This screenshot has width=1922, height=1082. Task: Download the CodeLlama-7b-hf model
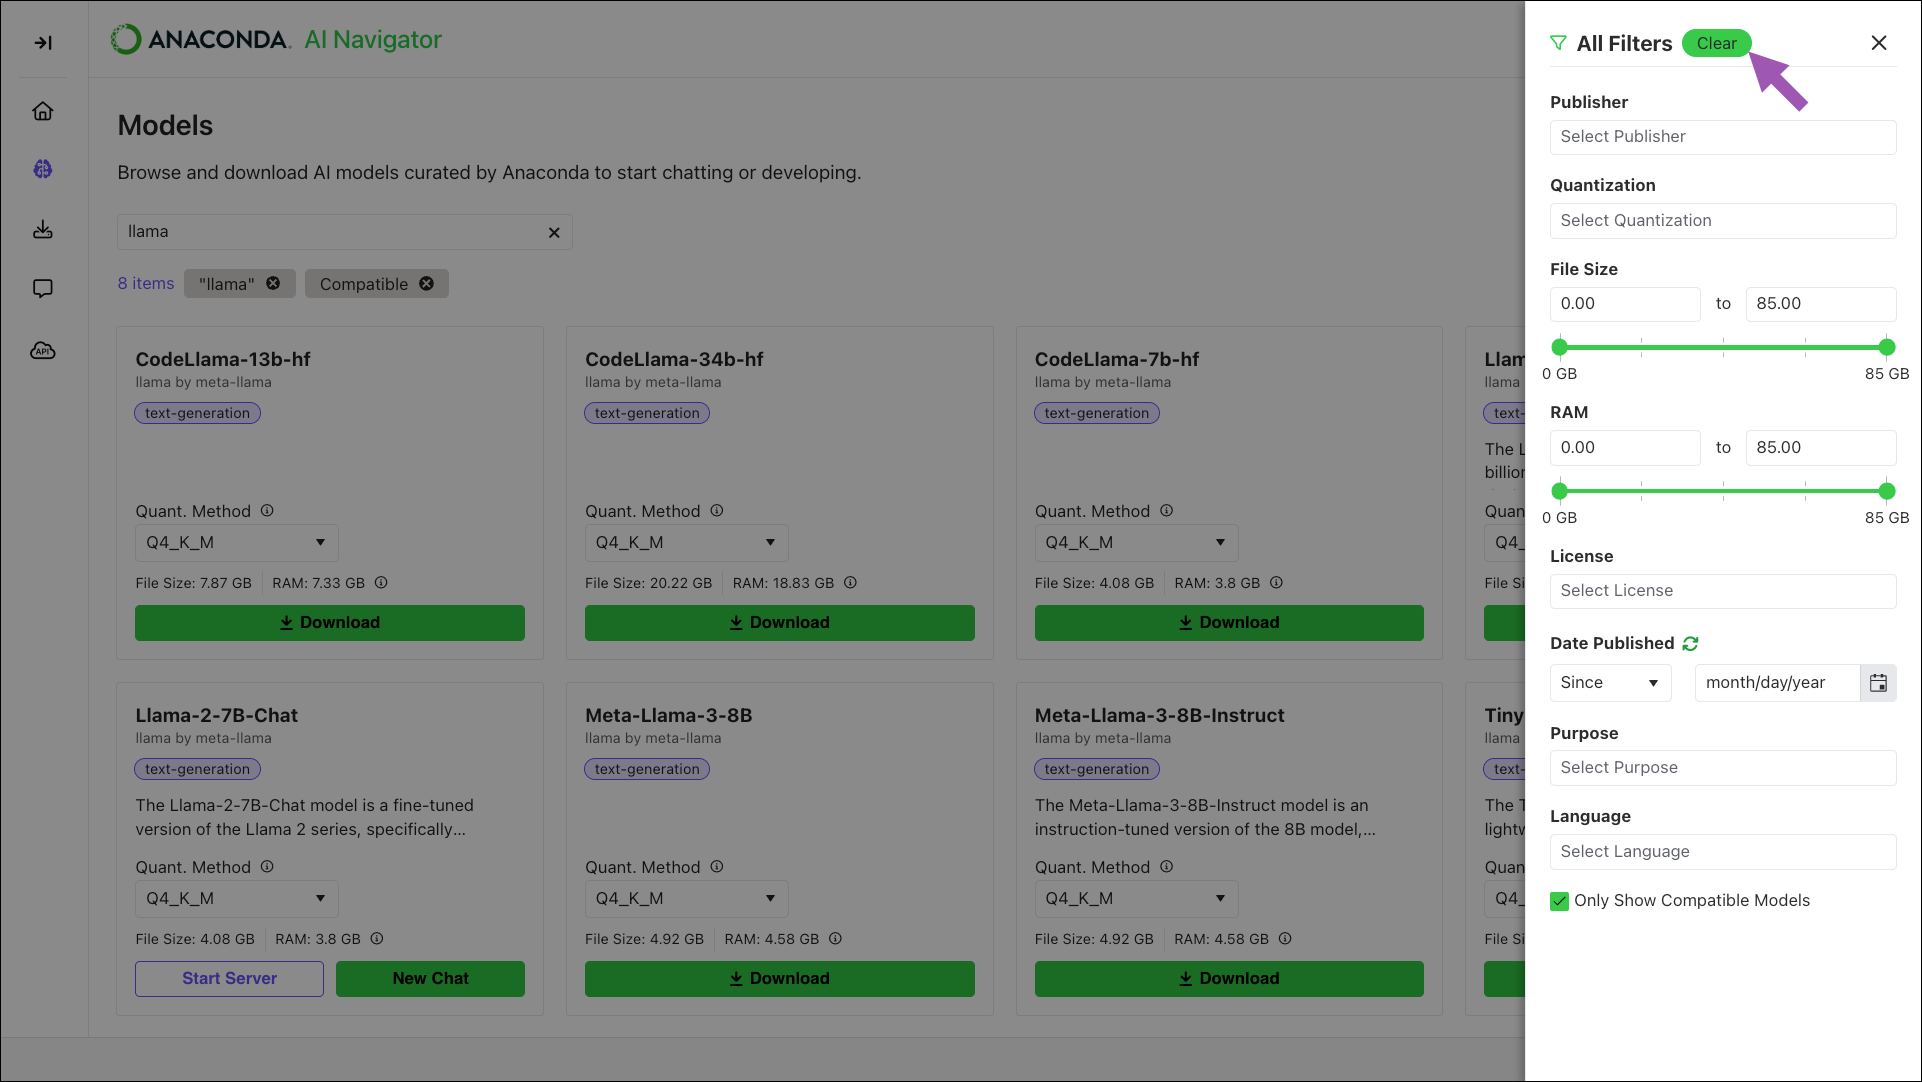(x=1229, y=622)
